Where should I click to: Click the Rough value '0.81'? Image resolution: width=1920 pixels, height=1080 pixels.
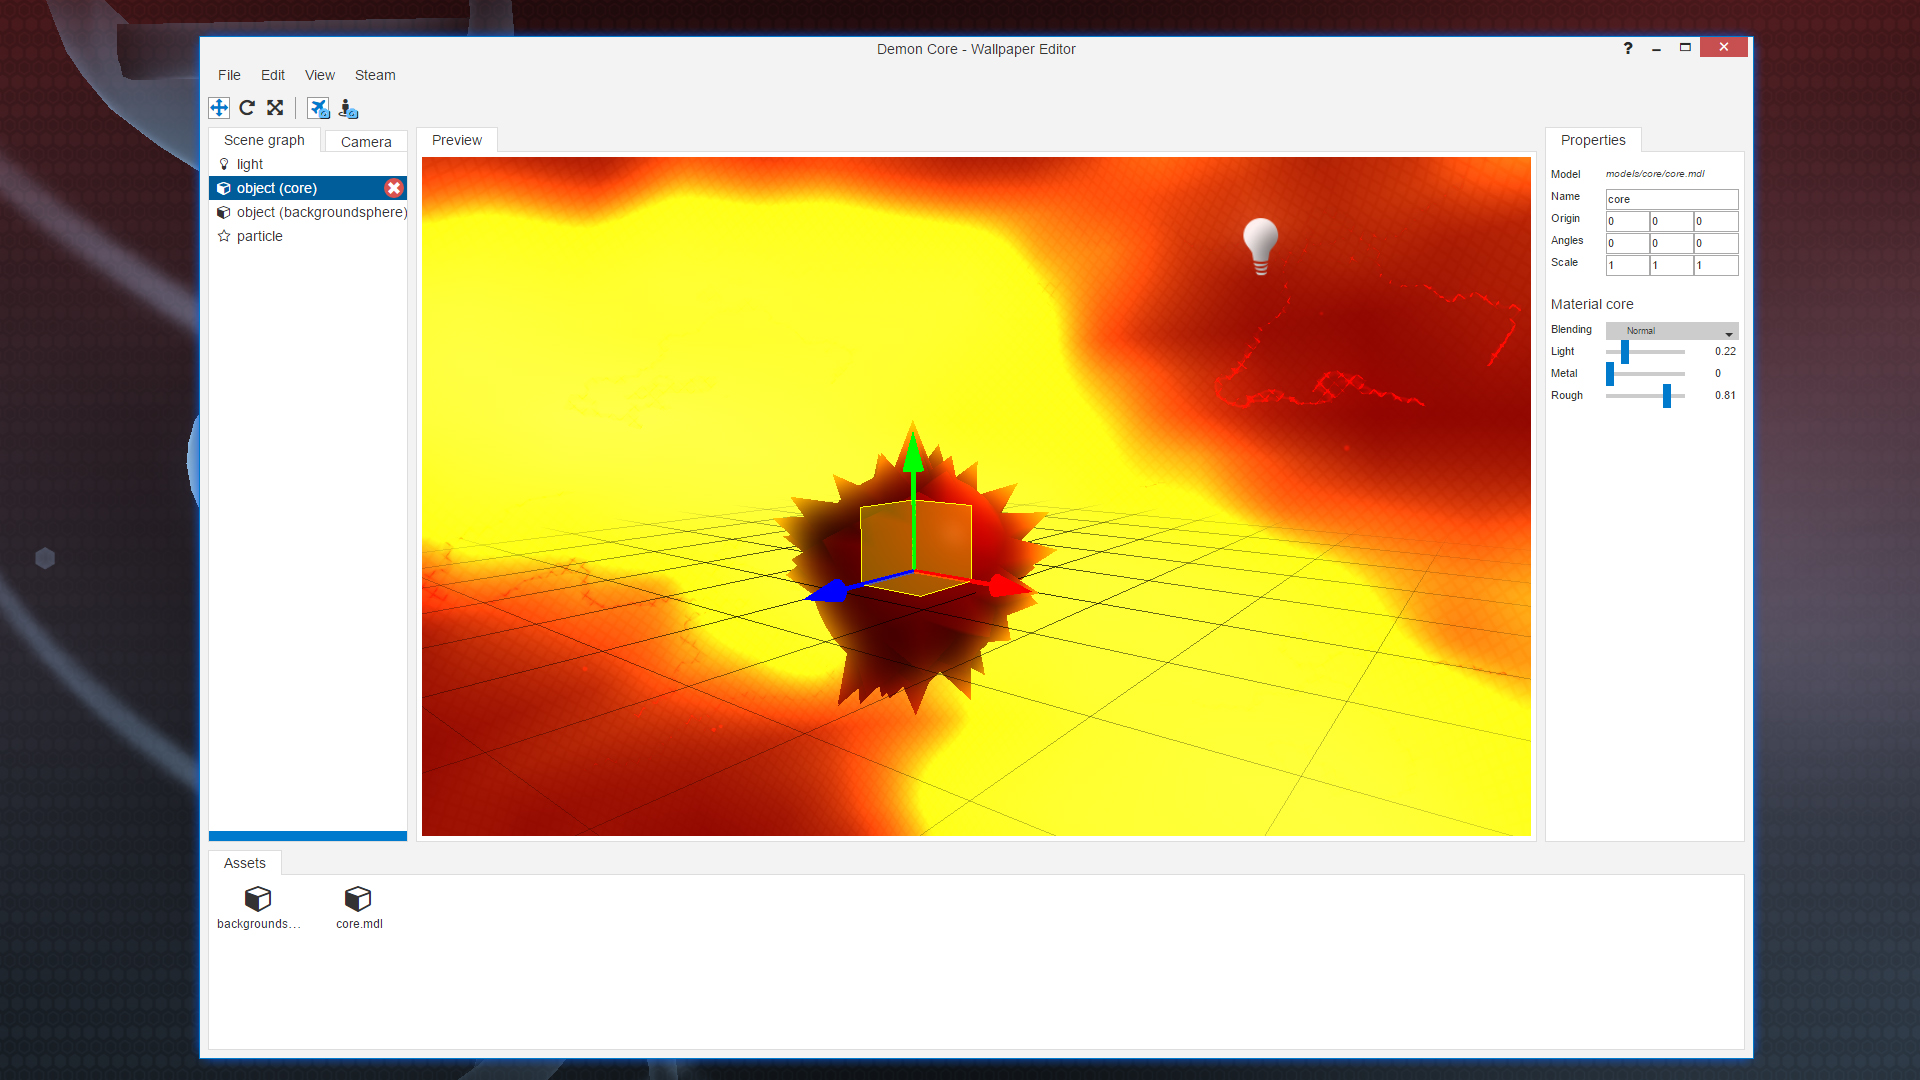coord(1725,396)
